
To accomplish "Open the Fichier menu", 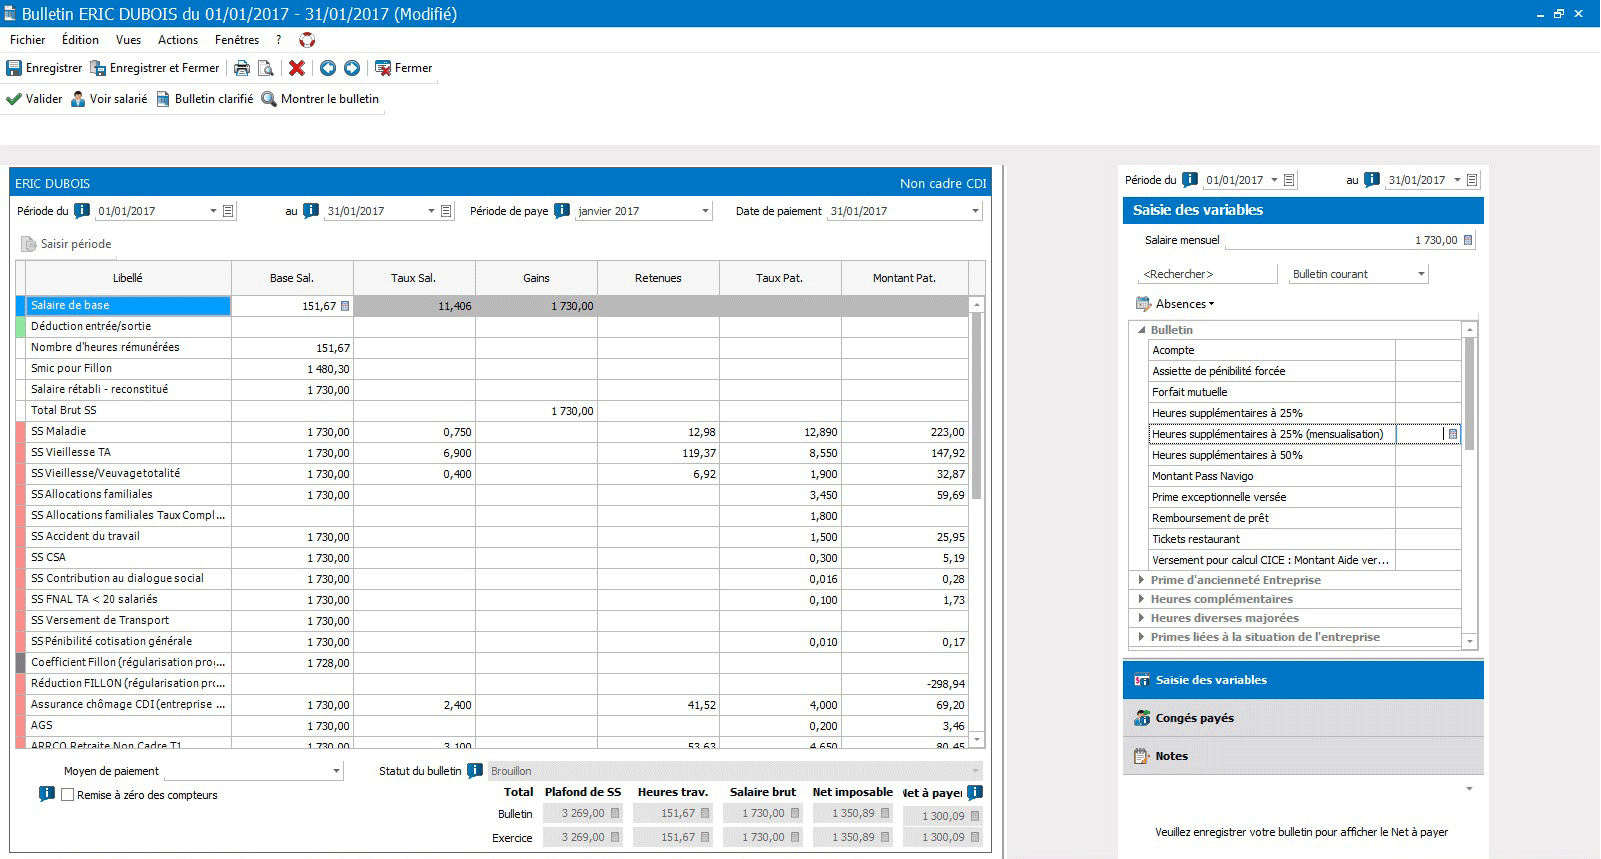I will click(x=28, y=40).
